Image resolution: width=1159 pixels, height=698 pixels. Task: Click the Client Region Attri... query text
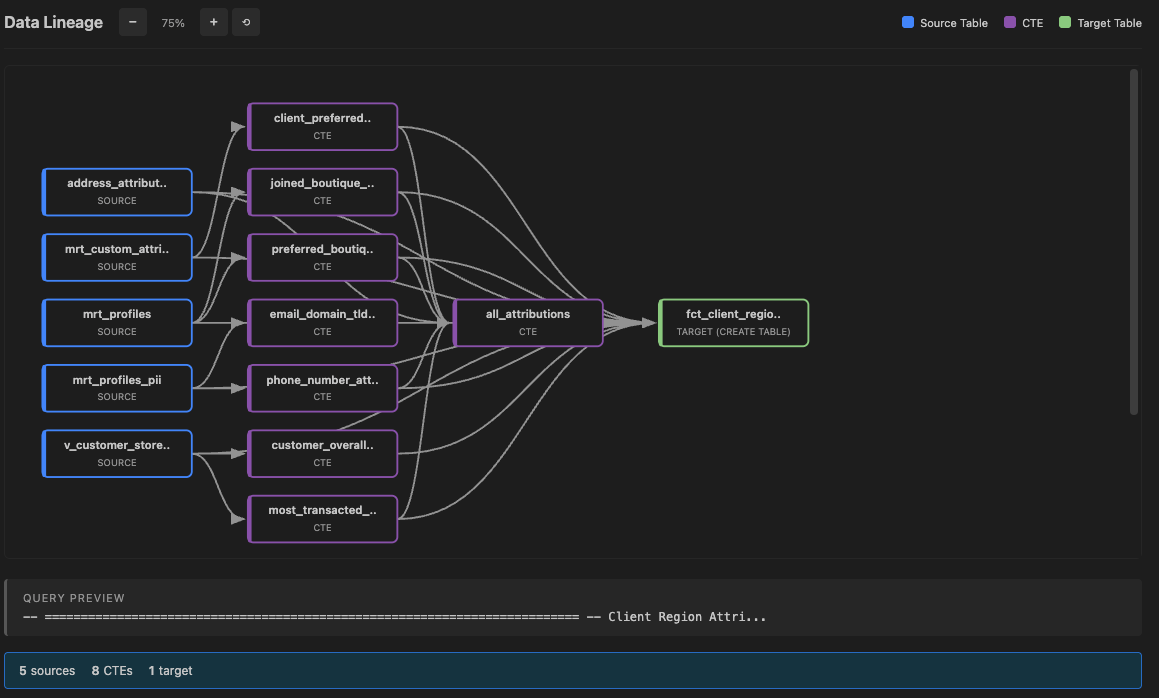pos(687,617)
